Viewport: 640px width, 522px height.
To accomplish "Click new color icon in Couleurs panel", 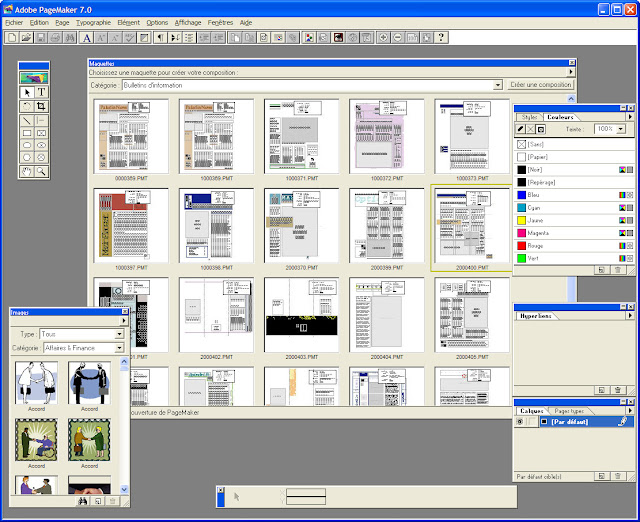I will 602,270.
